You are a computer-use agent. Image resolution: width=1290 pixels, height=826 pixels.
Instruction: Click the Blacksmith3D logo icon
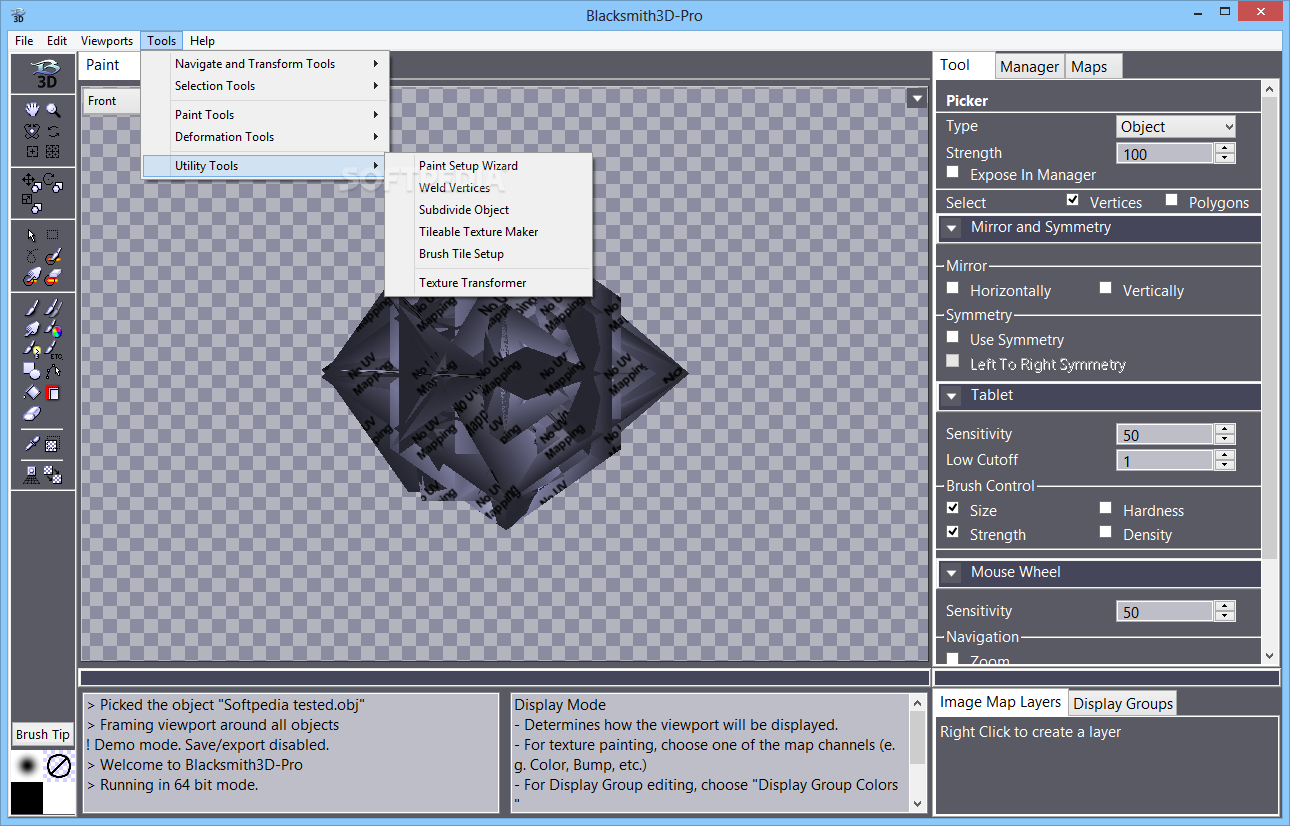43,74
